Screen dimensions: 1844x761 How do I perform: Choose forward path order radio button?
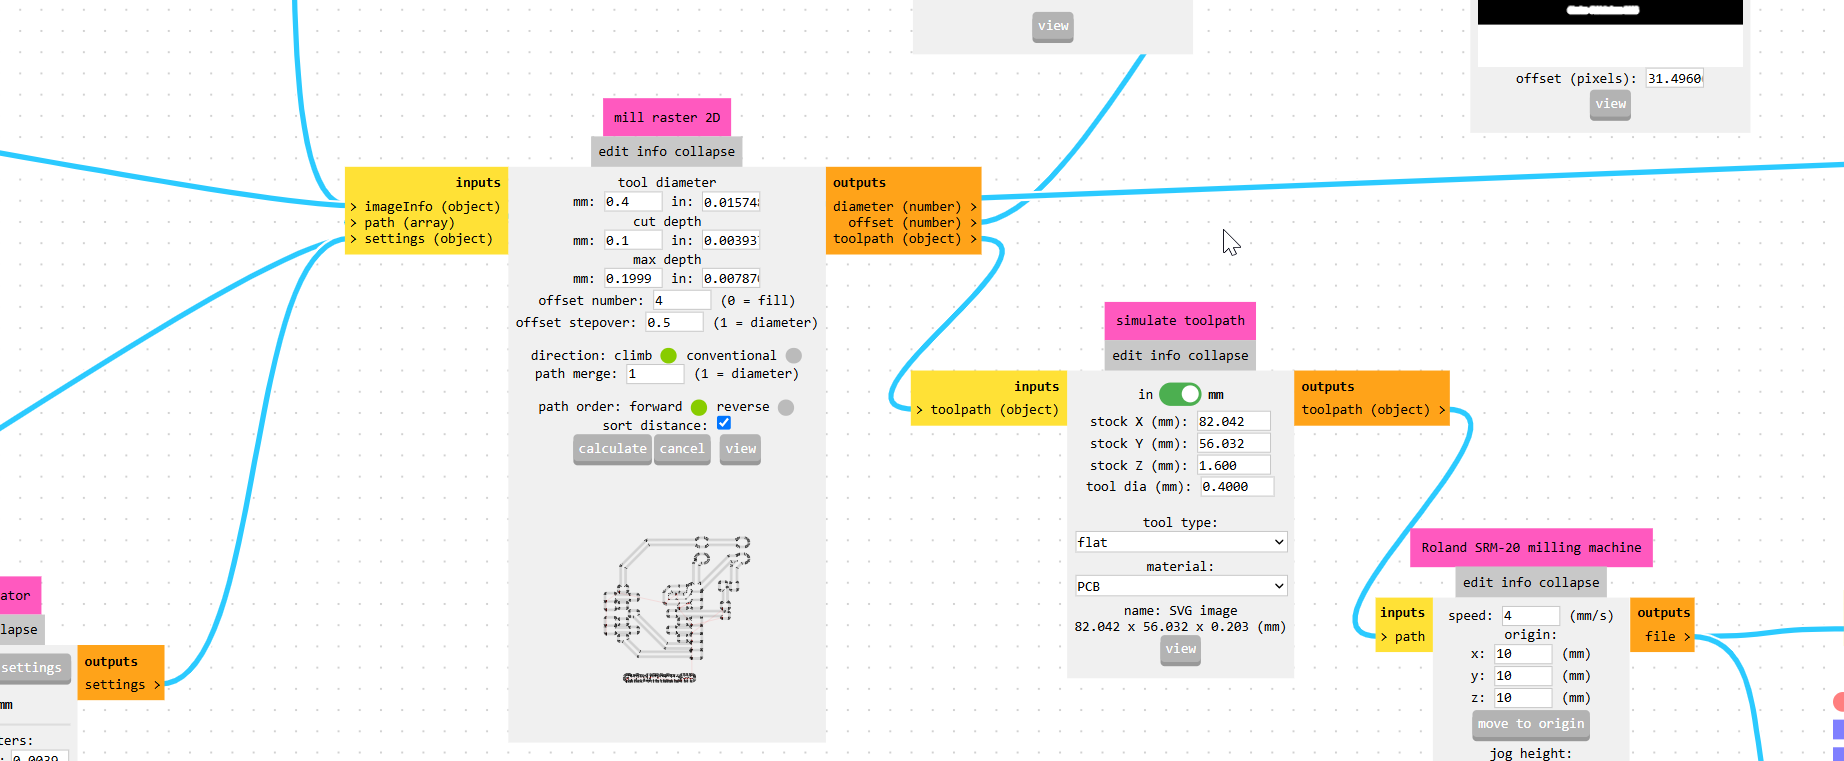(x=699, y=407)
